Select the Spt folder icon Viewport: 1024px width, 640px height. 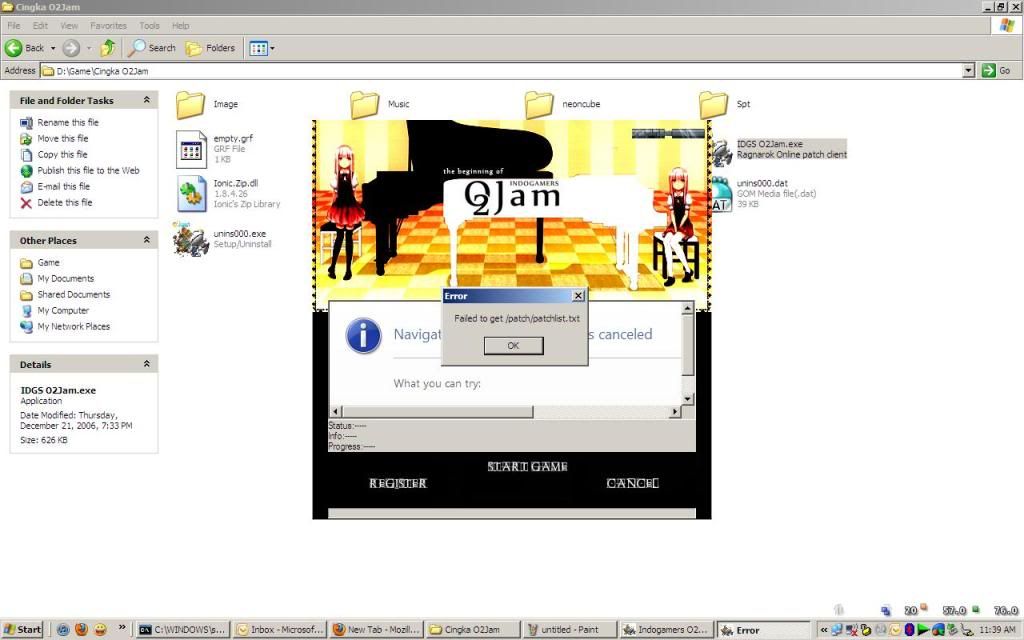tap(713, 104)
